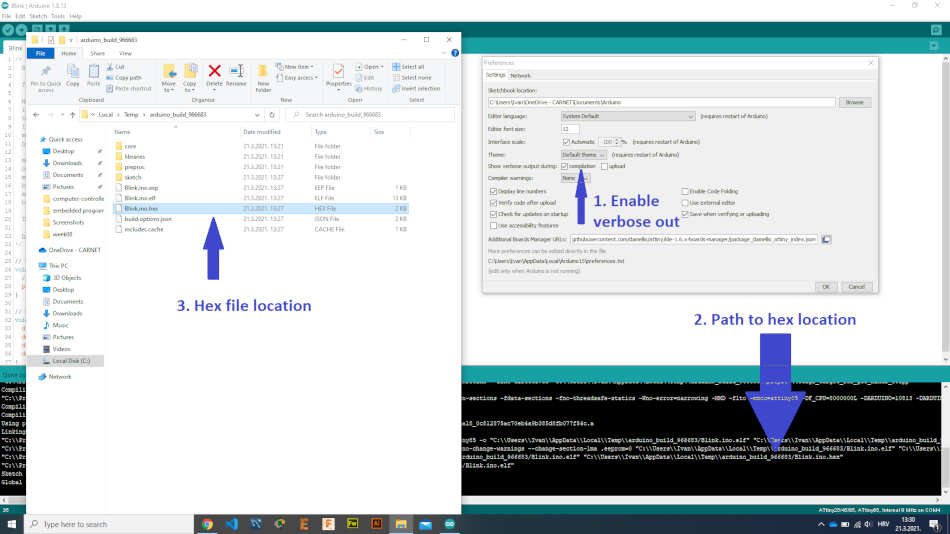The height and width of the screenshot is (534, 950).
Task: Expand the Copy to dropdown
Action: (x=190, y=87)
